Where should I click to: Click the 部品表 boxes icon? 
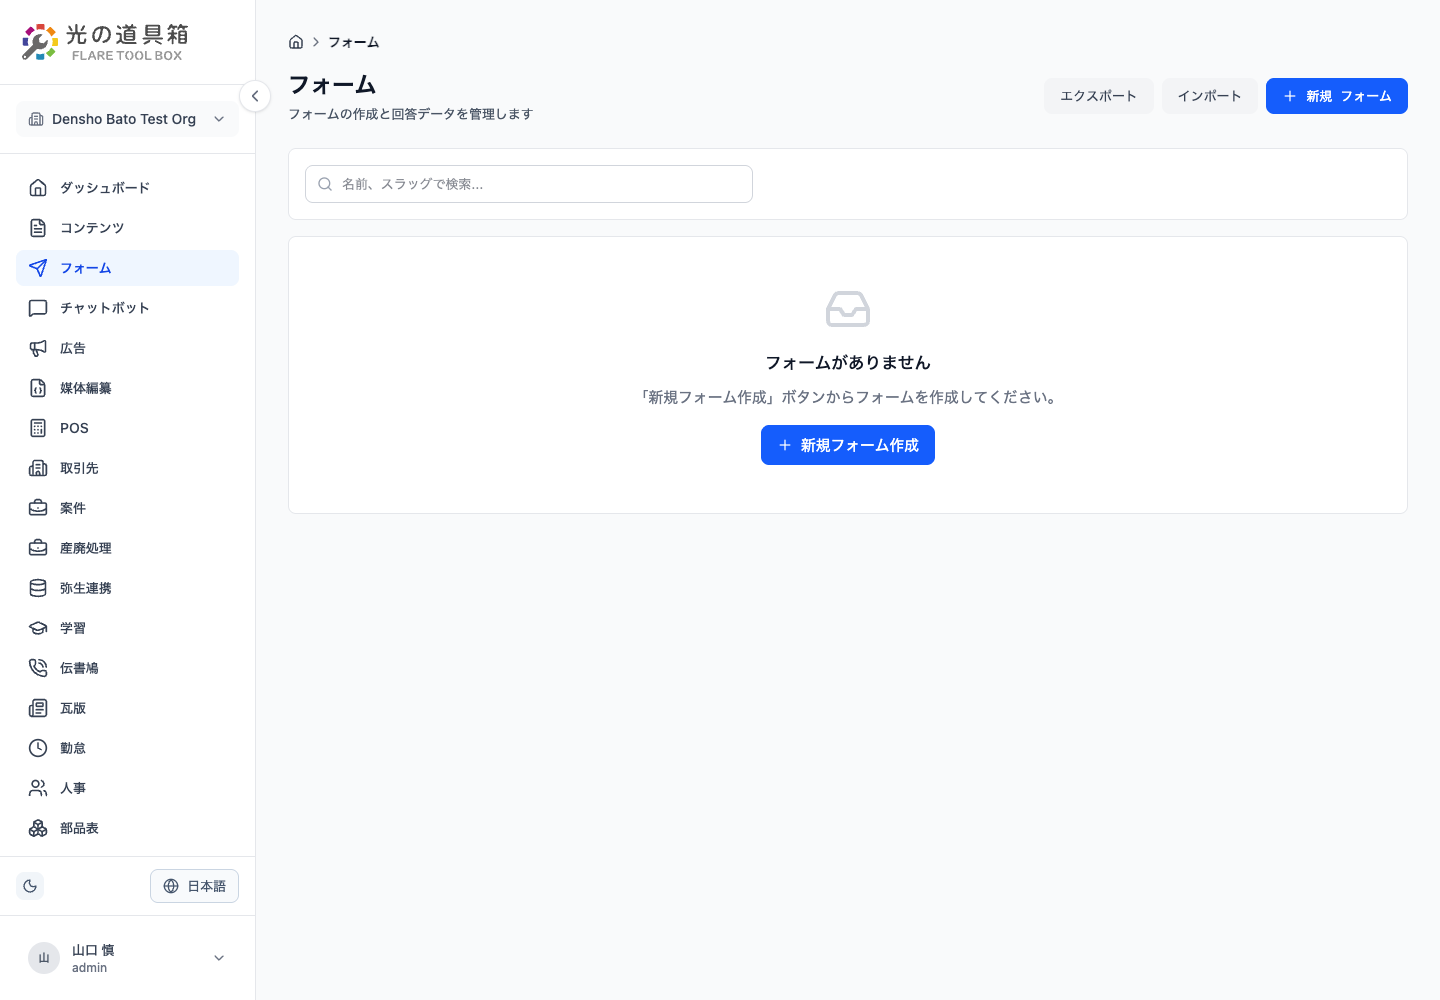tap(38, 828)
